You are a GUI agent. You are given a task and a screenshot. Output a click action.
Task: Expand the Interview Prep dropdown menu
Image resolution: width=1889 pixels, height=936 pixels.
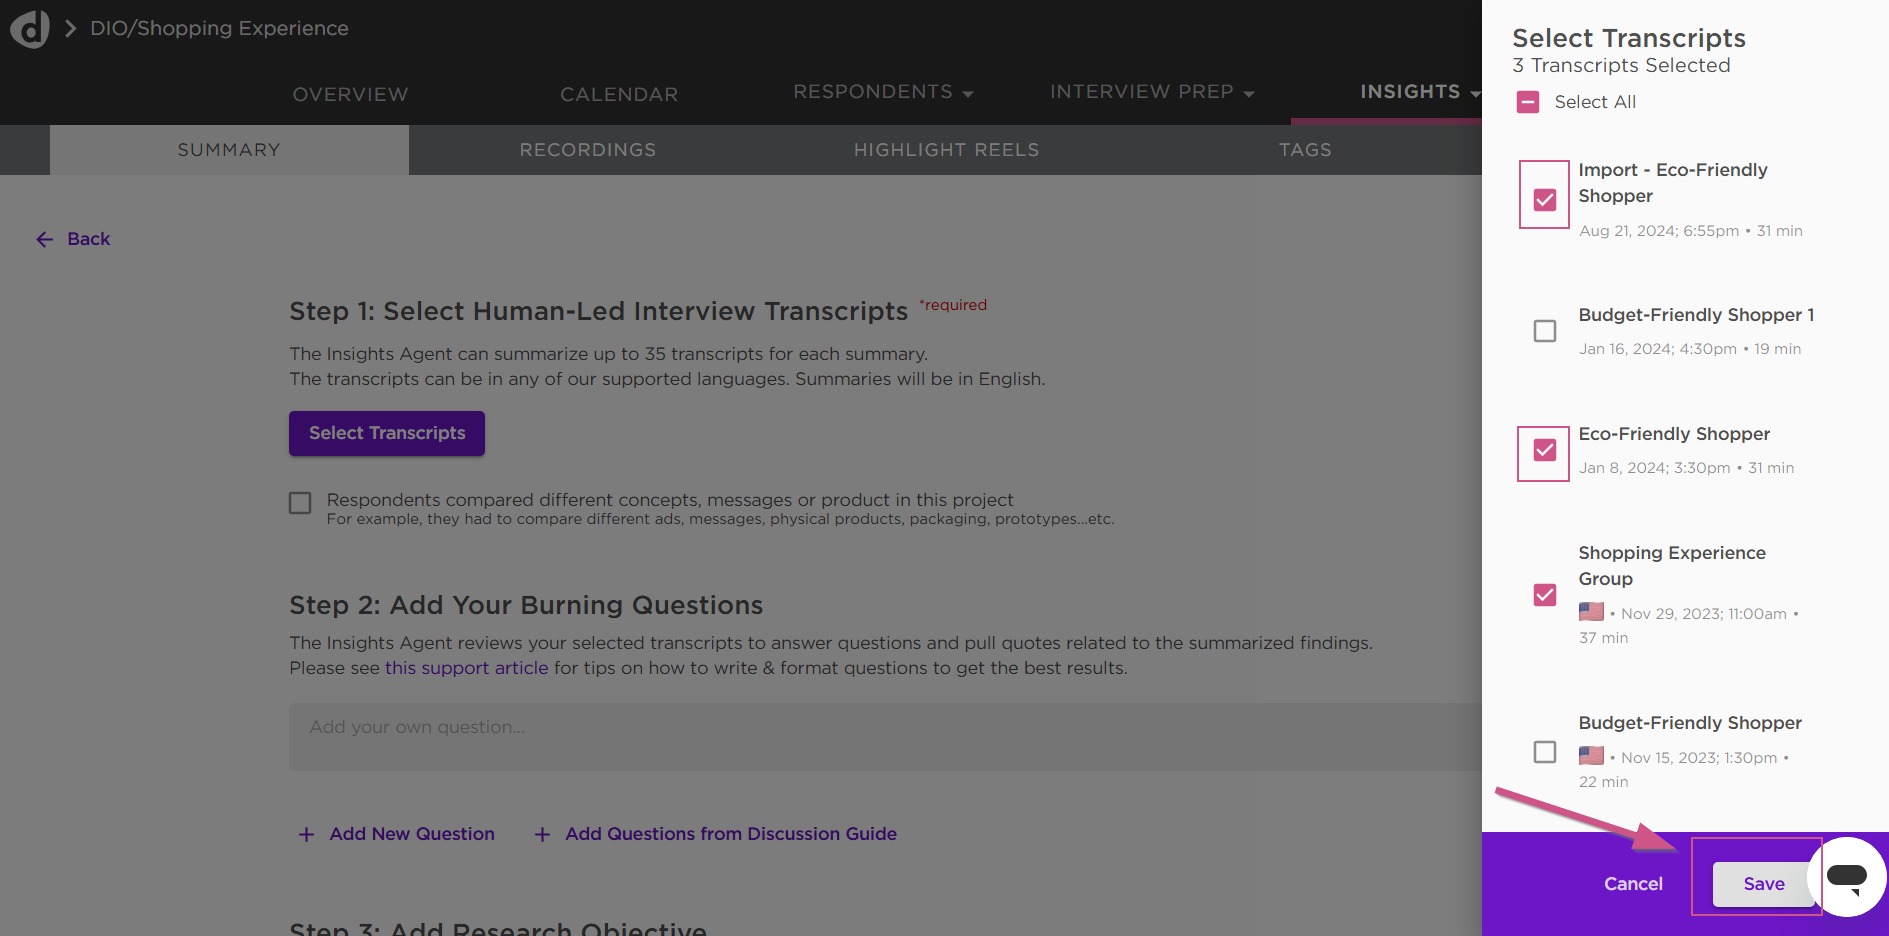click(1152, 92)
